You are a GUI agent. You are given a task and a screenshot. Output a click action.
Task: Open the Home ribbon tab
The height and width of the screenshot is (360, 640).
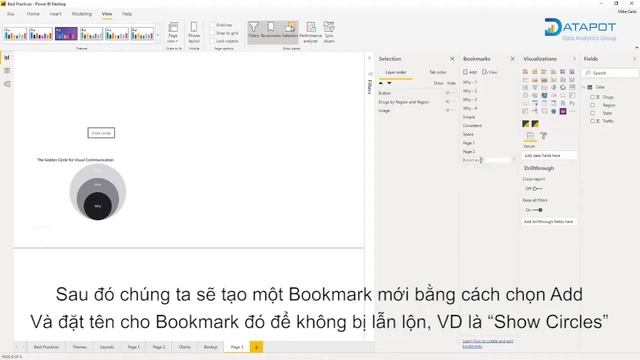33,14
